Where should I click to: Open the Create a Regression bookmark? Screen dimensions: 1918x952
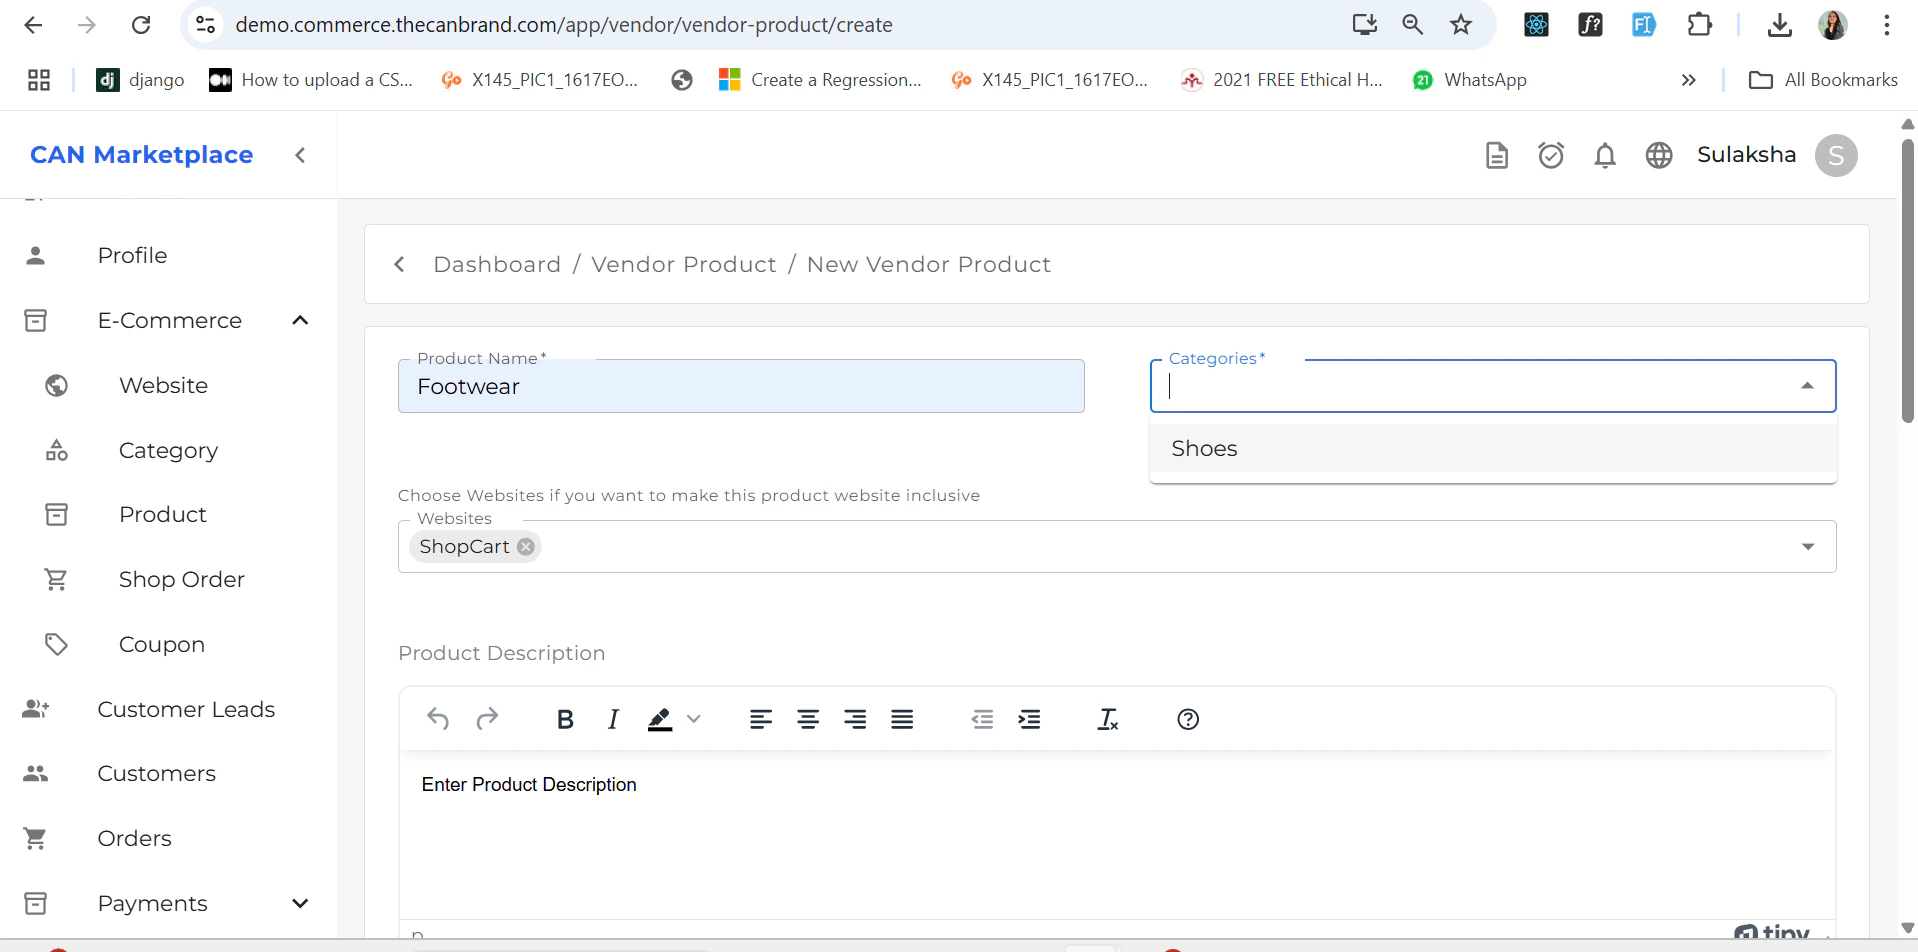tap(820, 80)
